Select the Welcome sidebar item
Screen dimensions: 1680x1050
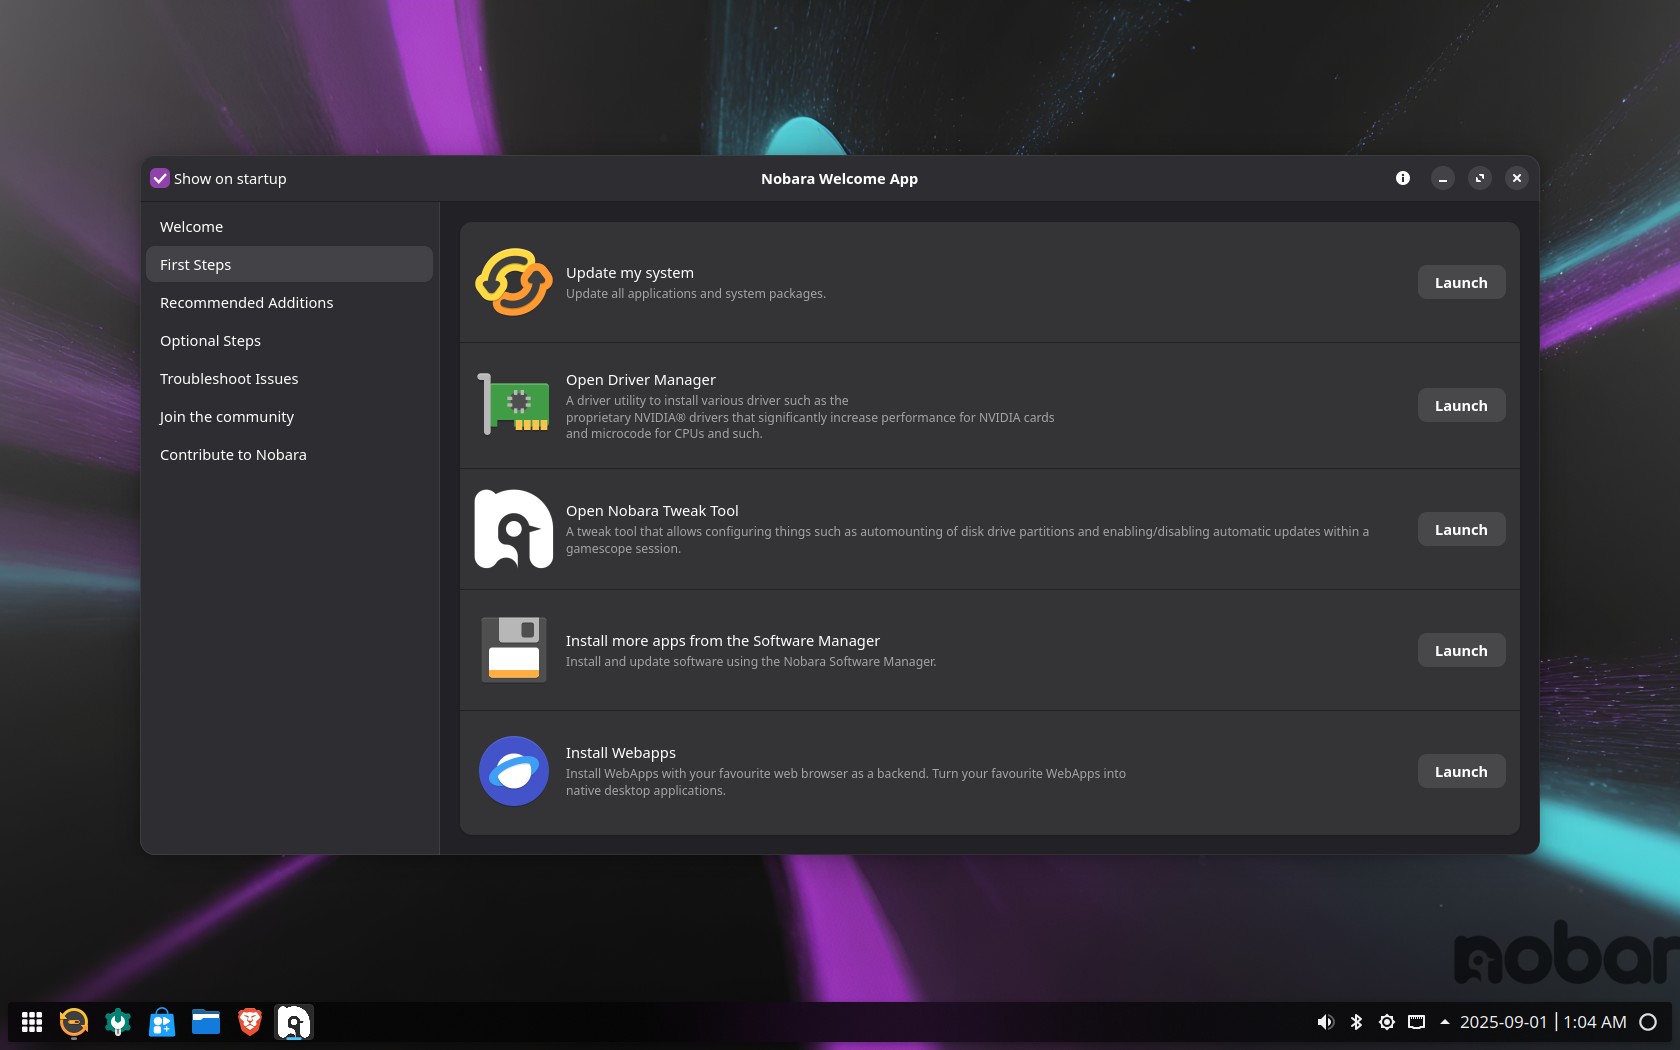(289, 227)
